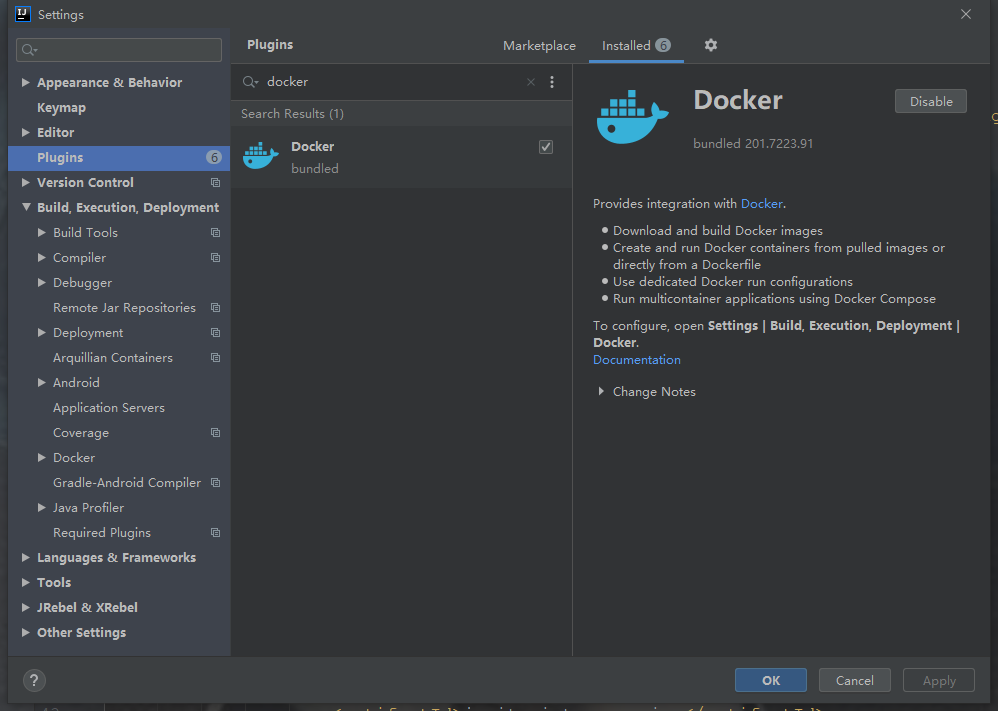This screenshot has width=998, height=711.
Task: Click the Apply button
Action: tap(939, 680)
